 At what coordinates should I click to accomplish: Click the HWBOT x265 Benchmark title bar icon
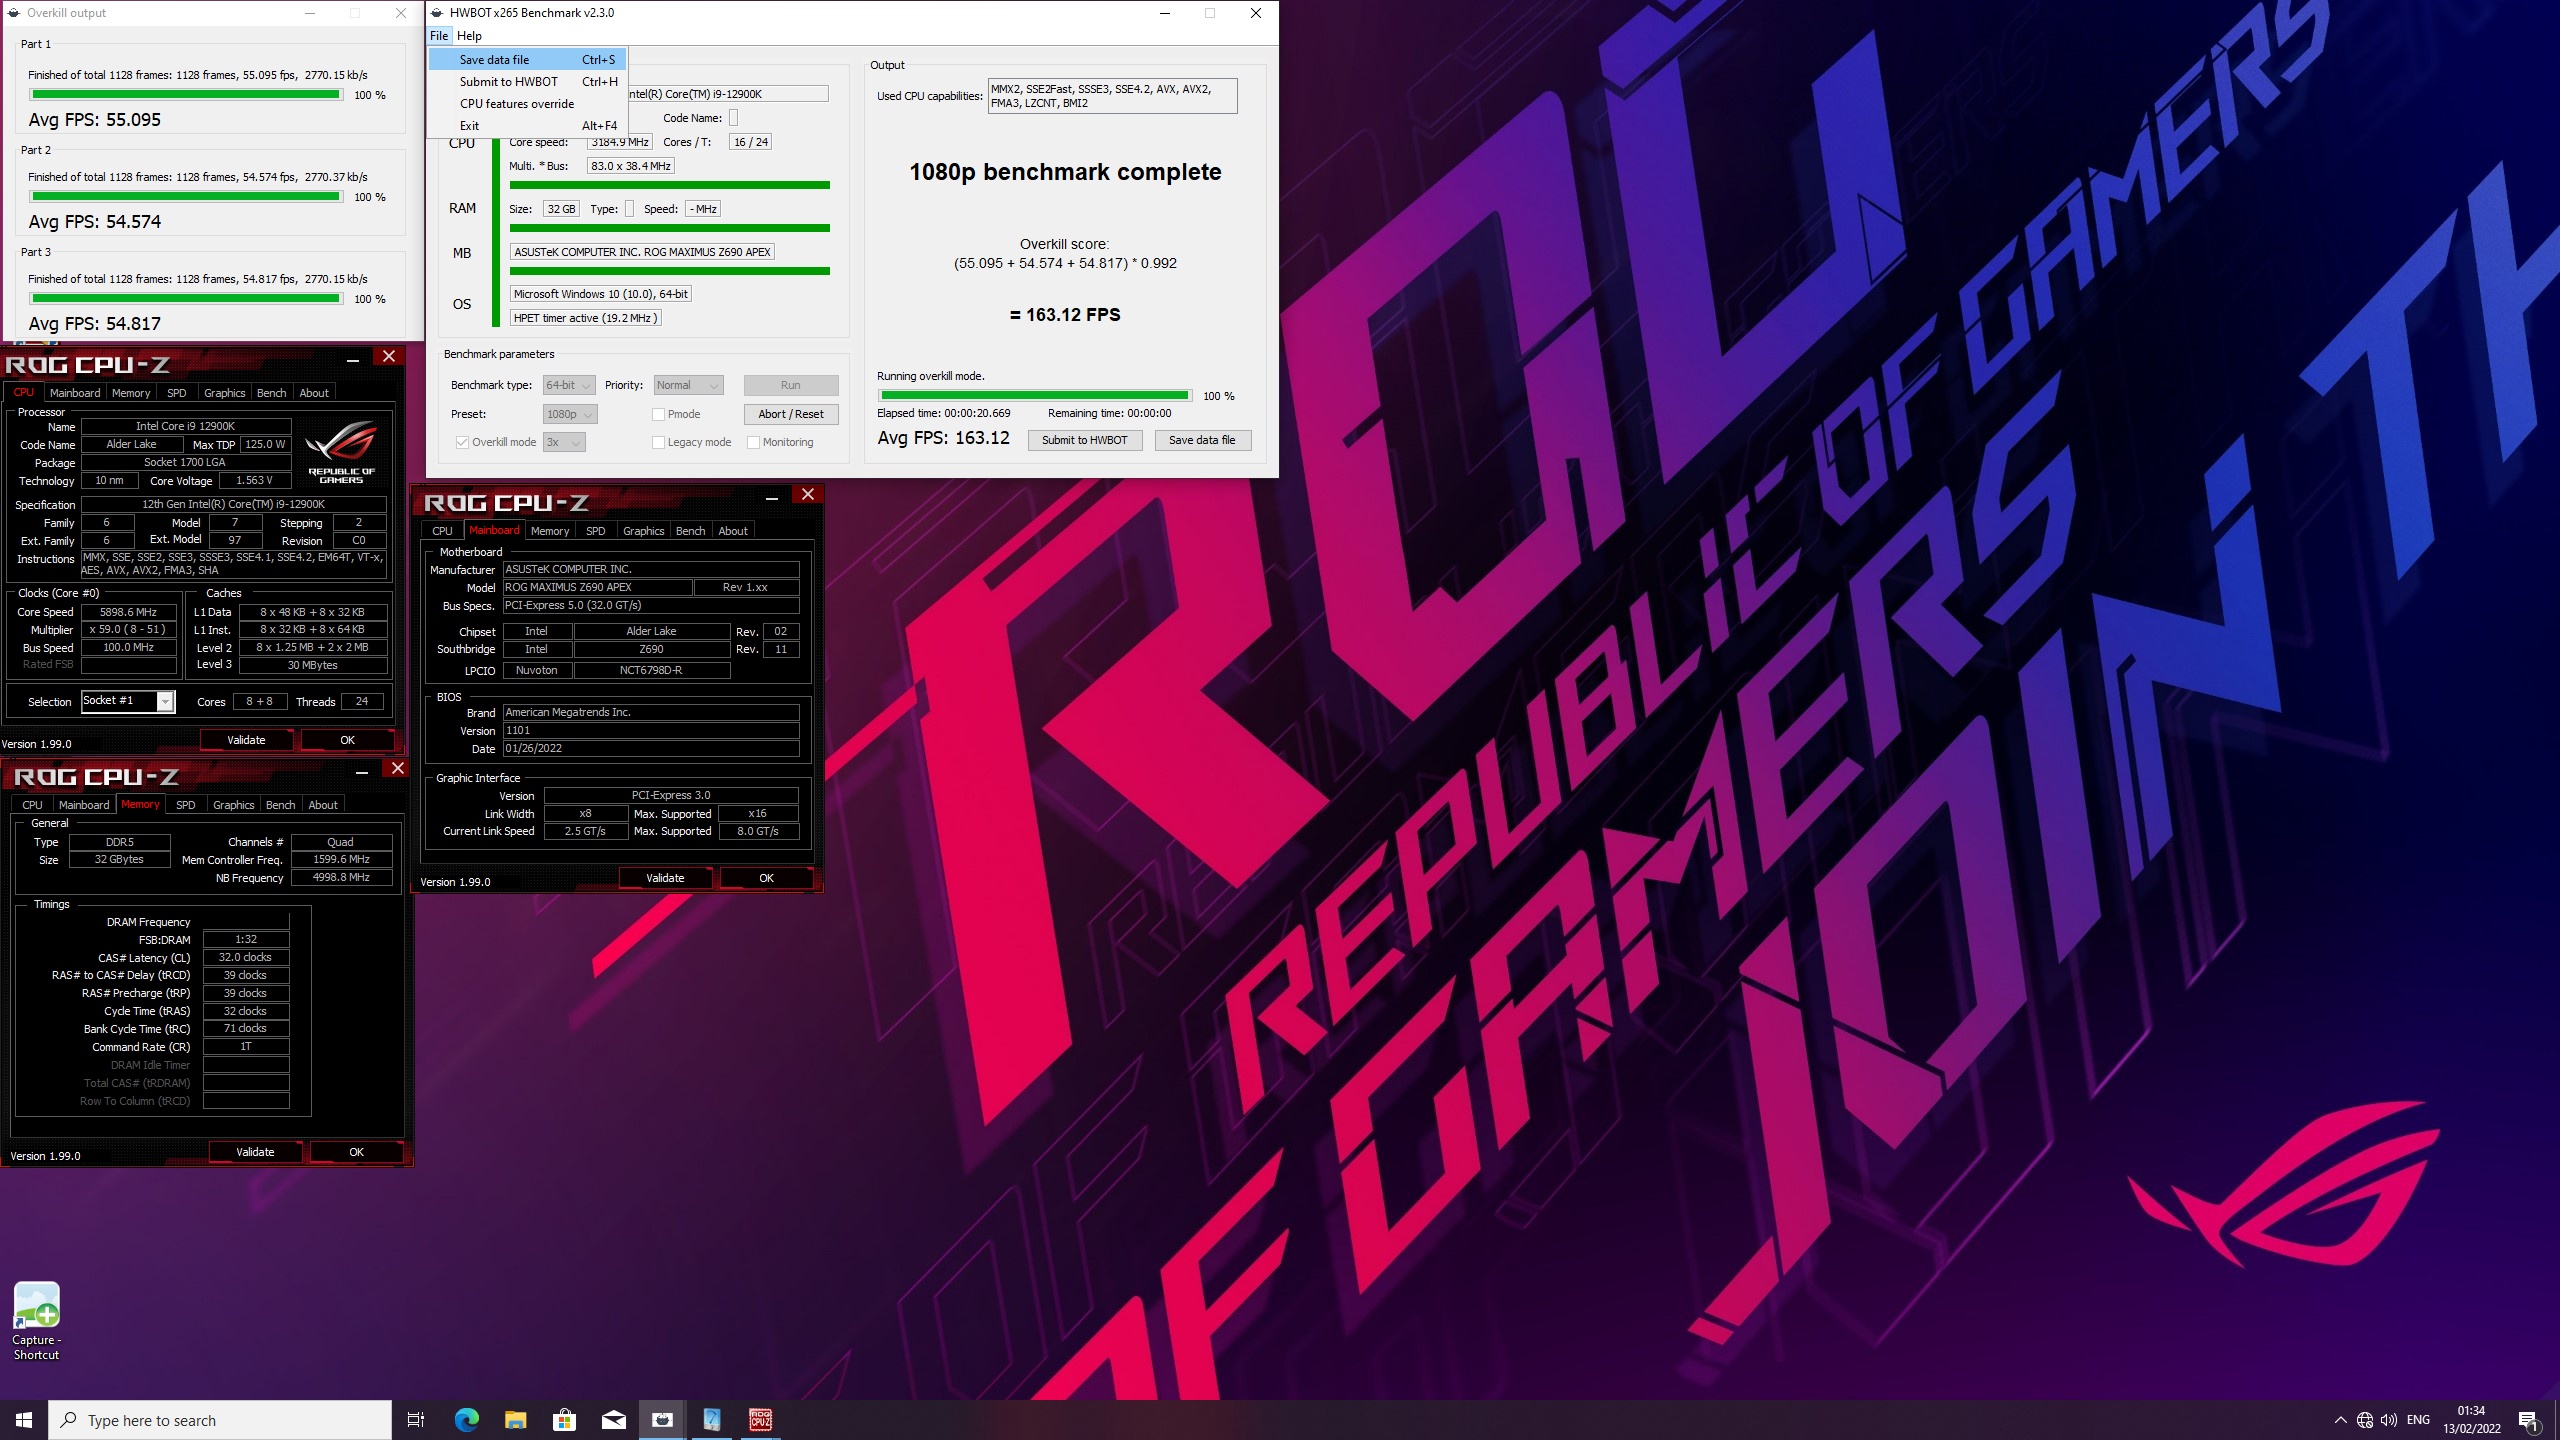[x=437, y=13]
